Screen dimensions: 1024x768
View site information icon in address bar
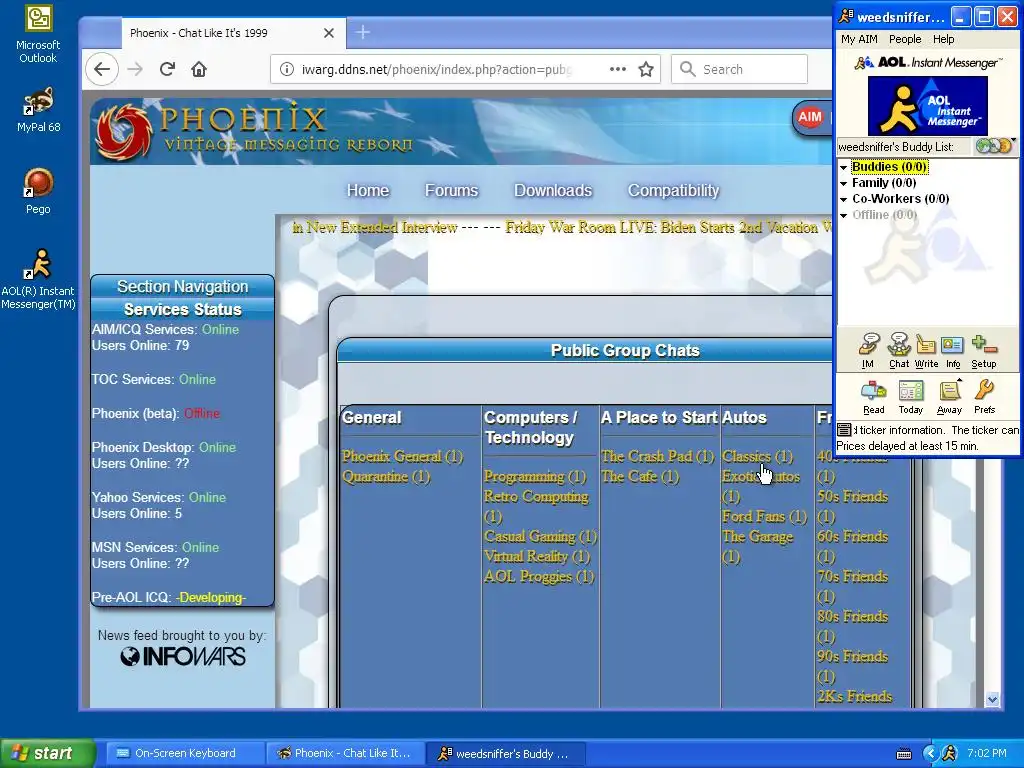[x=286, y=69]
